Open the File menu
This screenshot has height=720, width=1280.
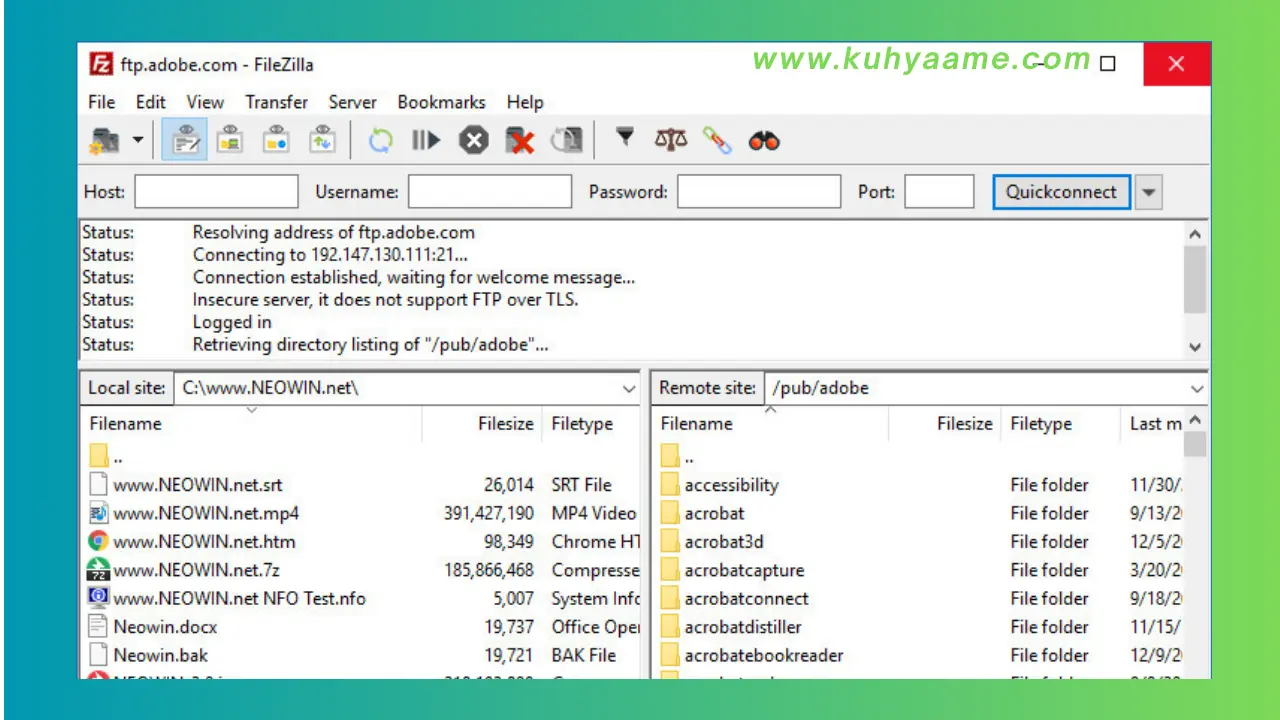pos(101,102)
